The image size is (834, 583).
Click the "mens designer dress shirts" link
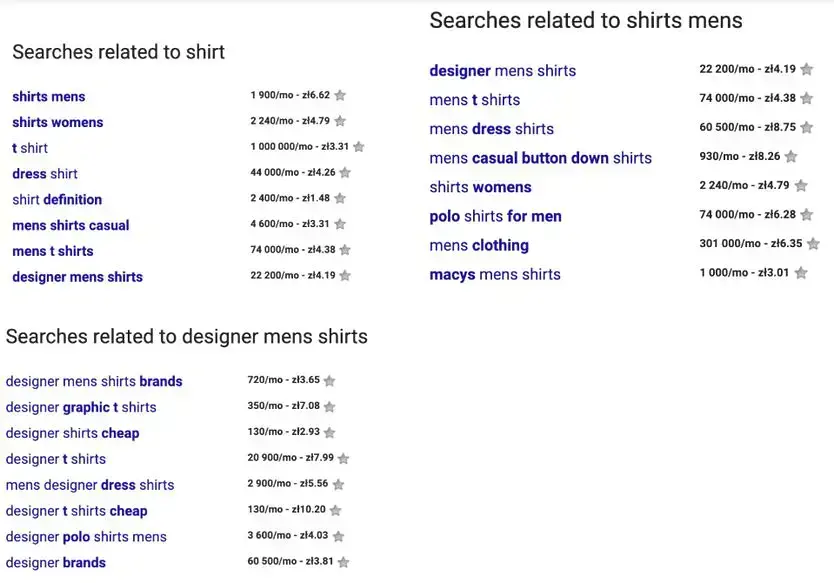point(90,485)
